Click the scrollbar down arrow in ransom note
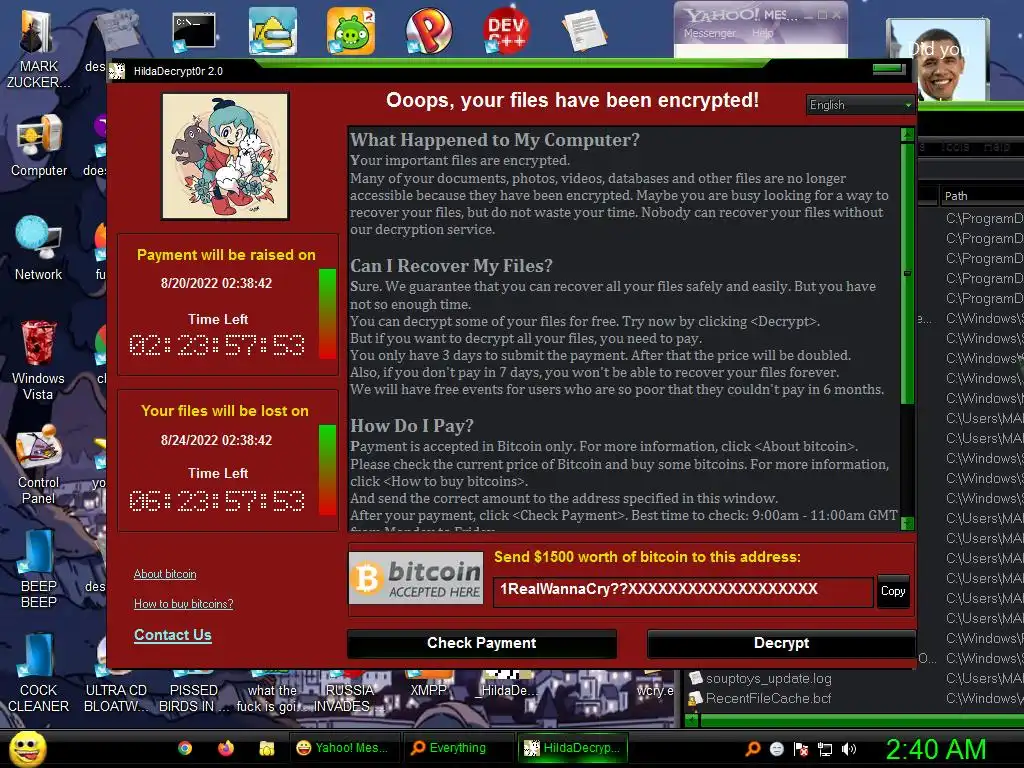The height and width of the screenshot is (768, 1024). pos(907,523)
